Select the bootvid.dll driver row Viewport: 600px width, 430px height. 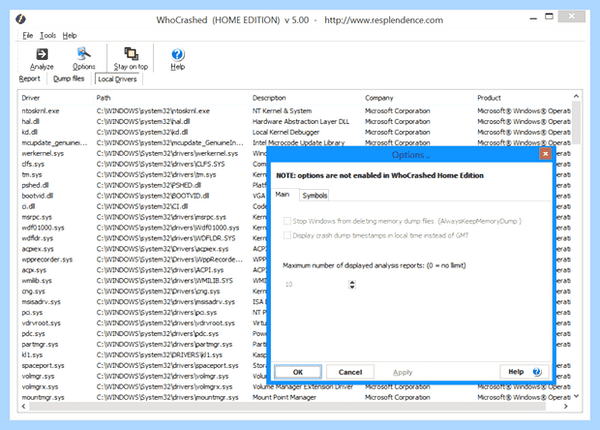(143, 196)
